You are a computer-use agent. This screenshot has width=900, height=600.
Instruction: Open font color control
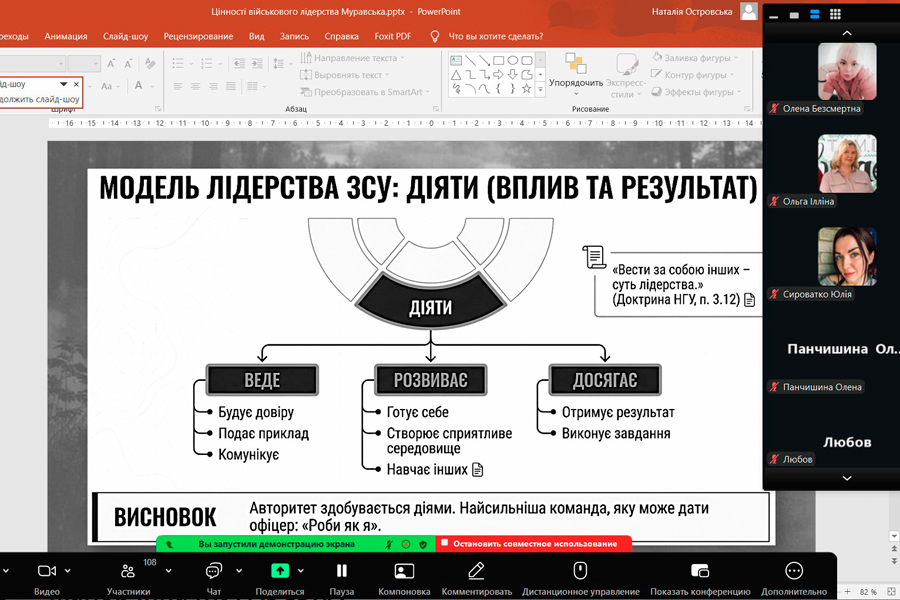click(x=138, y=86)
